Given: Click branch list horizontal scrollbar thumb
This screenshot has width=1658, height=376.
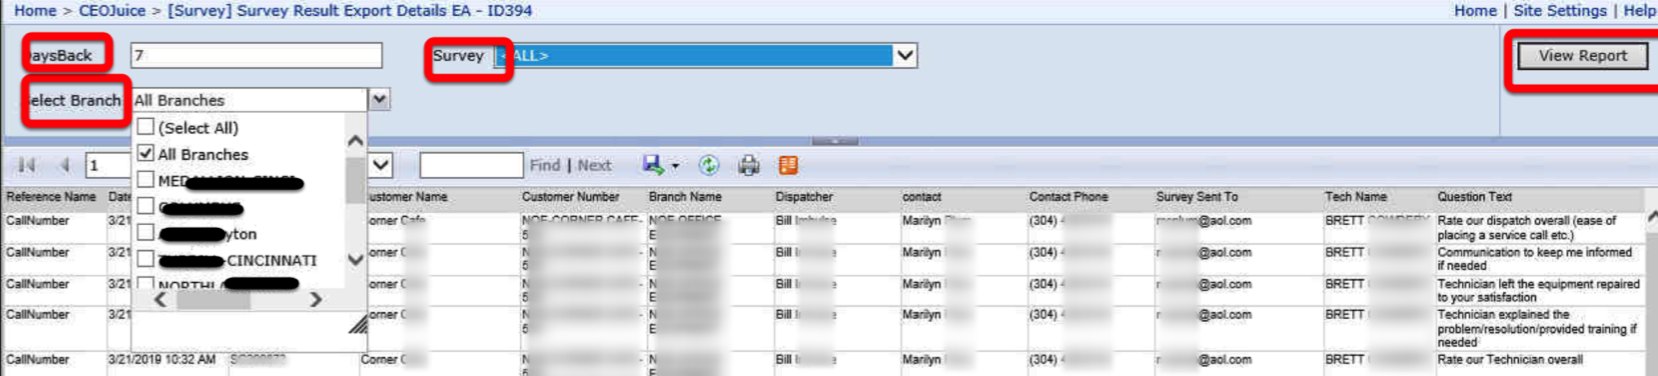Looking at the screenshot, I should 214,299.
